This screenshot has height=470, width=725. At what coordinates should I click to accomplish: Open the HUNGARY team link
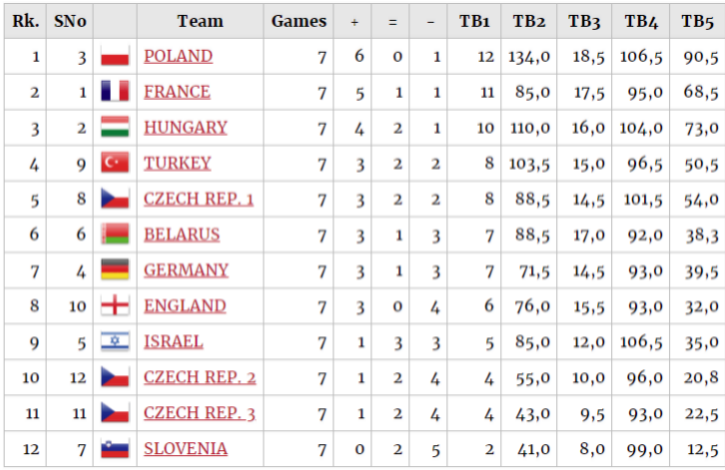click(185, 128)
